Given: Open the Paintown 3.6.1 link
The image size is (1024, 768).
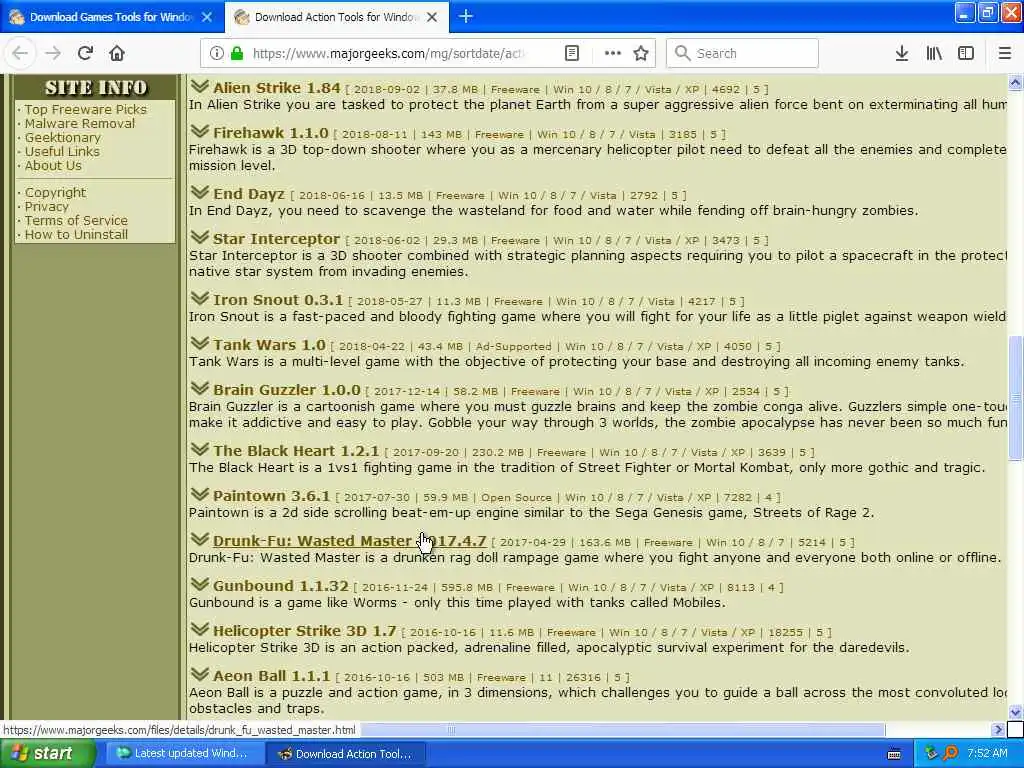Looking at the screenshot, I should point(272,496).
